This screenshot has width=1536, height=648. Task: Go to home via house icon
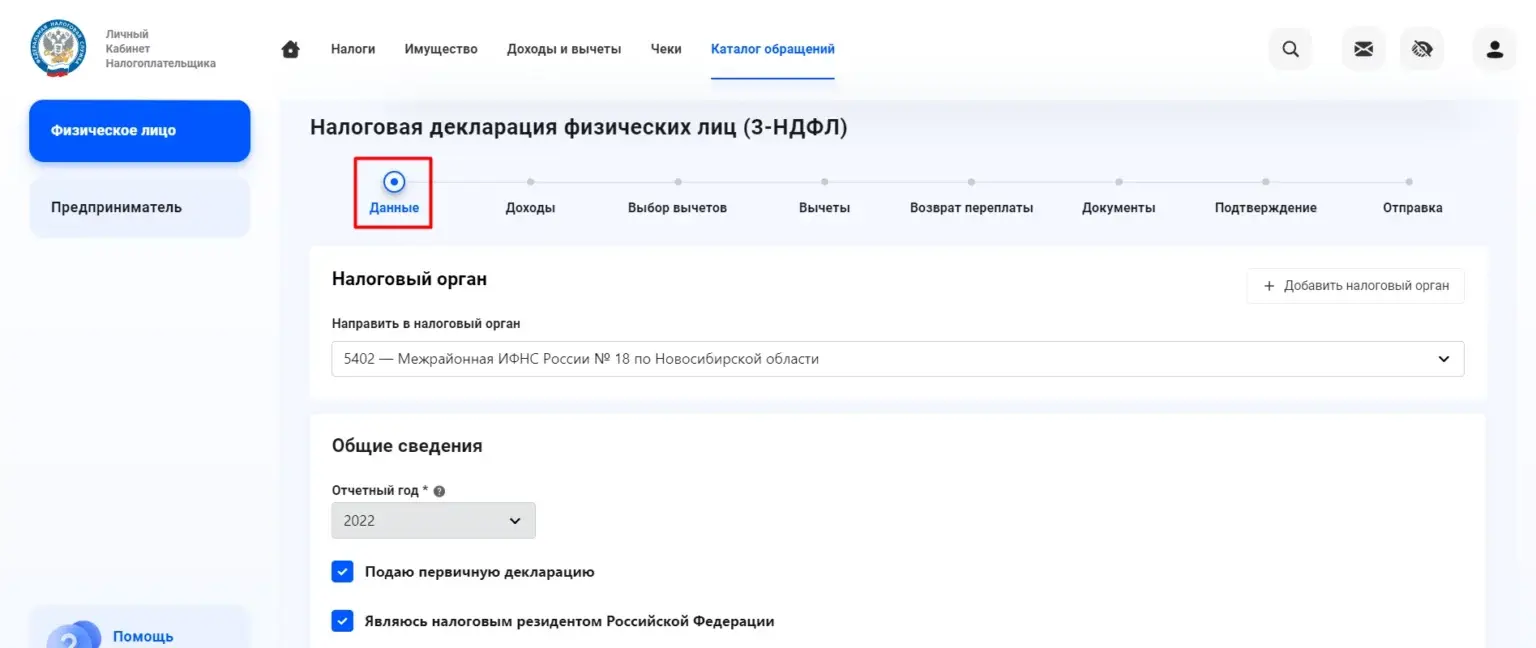[291, 49]
